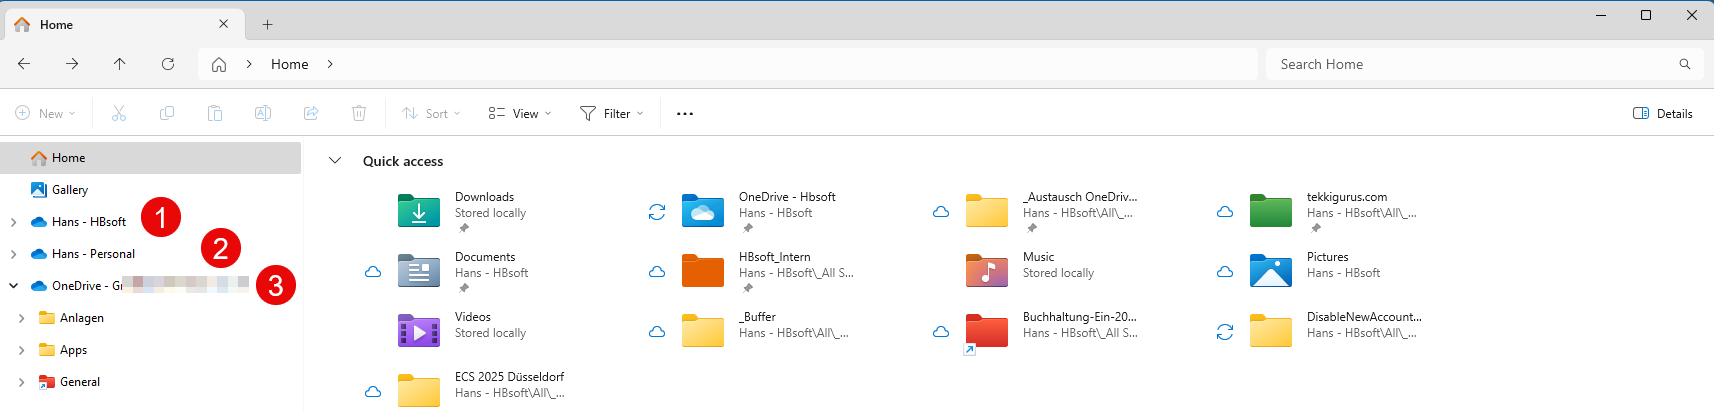Open the Filter dropdown
The height and width of the screenshot is (412, 1714).
pos(611,114)
